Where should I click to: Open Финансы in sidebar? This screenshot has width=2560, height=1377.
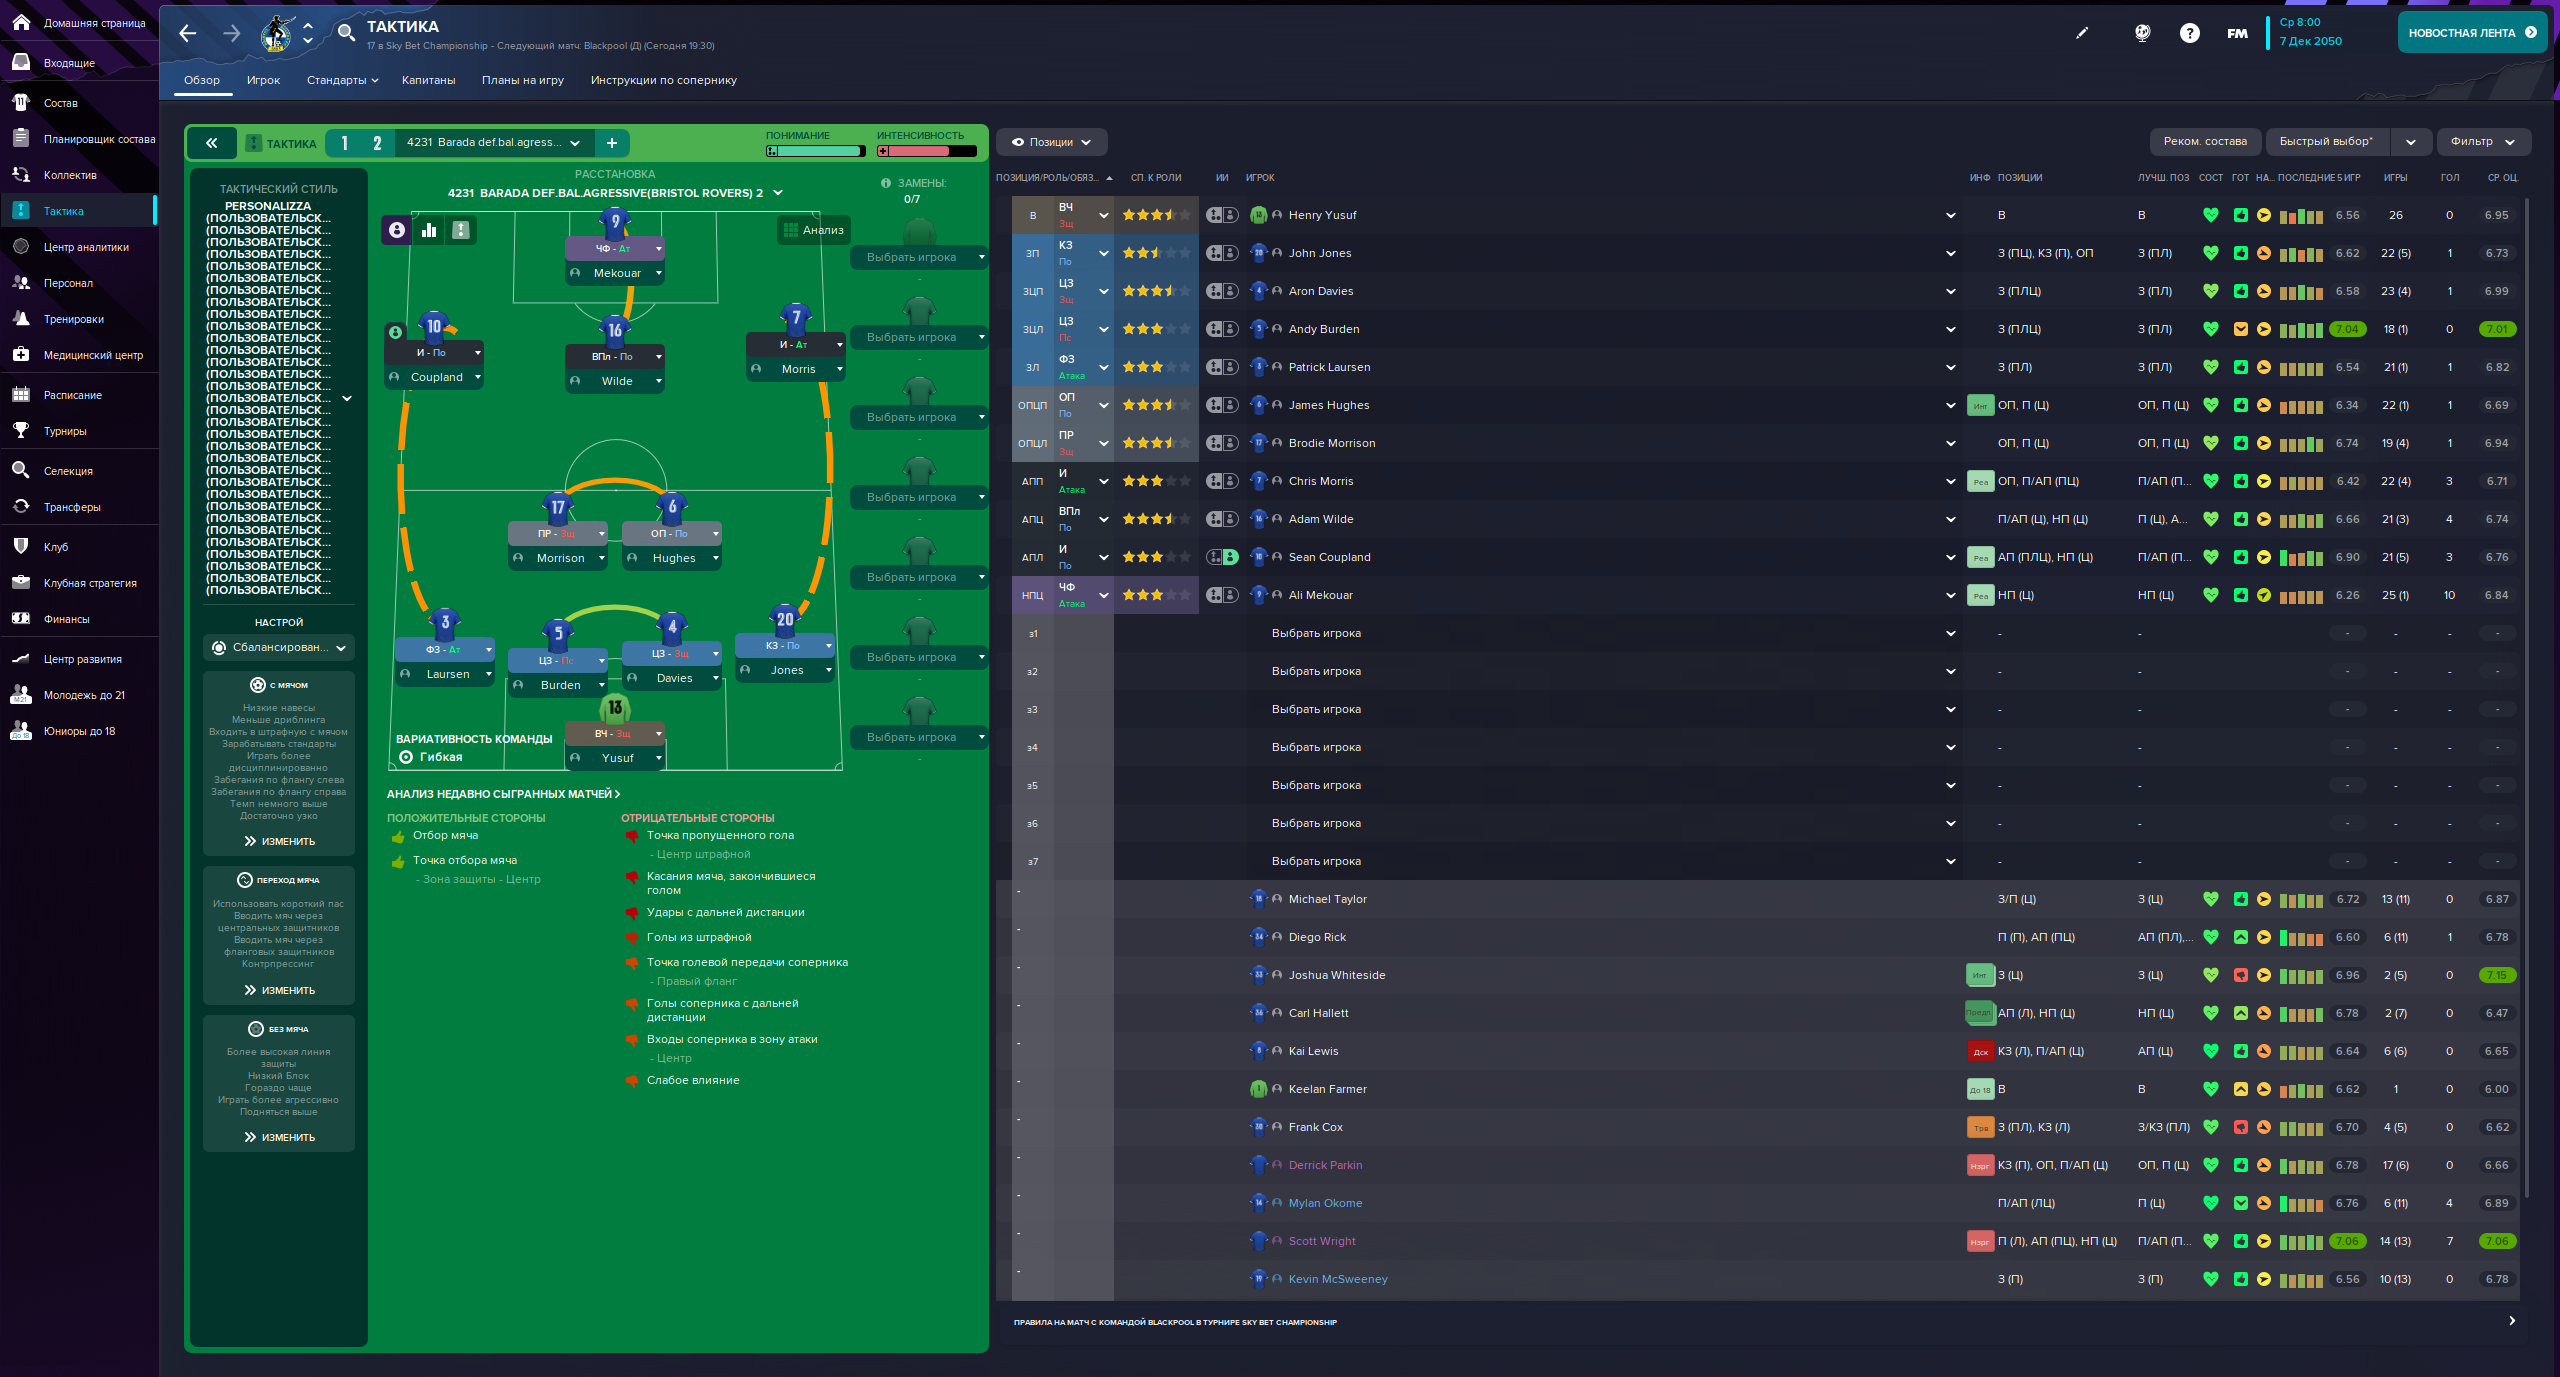click(x=79, y=619)
